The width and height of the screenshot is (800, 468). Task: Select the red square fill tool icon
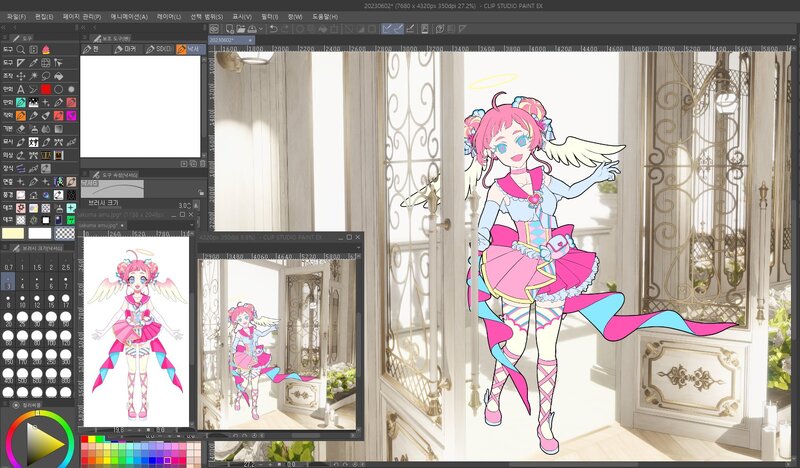pyautogui.click(x=46, y=89)
